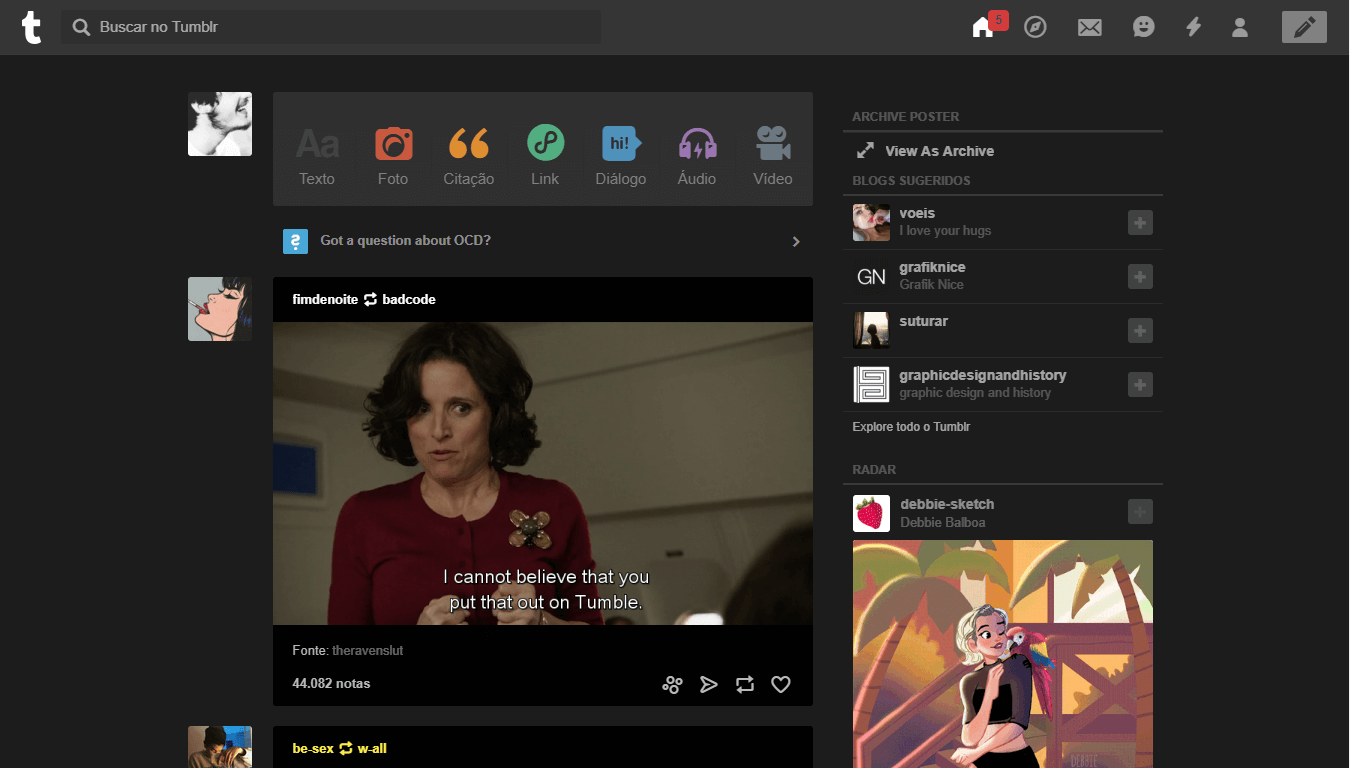Follow graphicdesignandhistory with plus button

[1140, 385]
